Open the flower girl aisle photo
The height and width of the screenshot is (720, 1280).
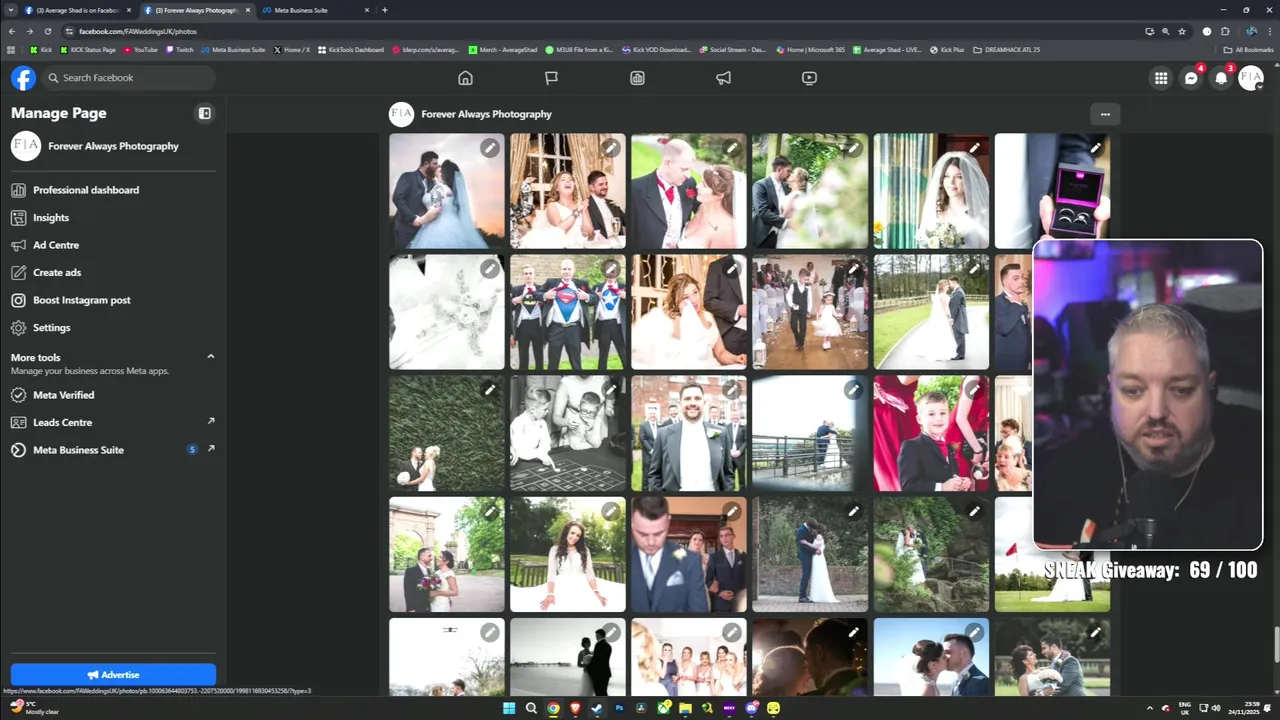[x=810, y=312]
